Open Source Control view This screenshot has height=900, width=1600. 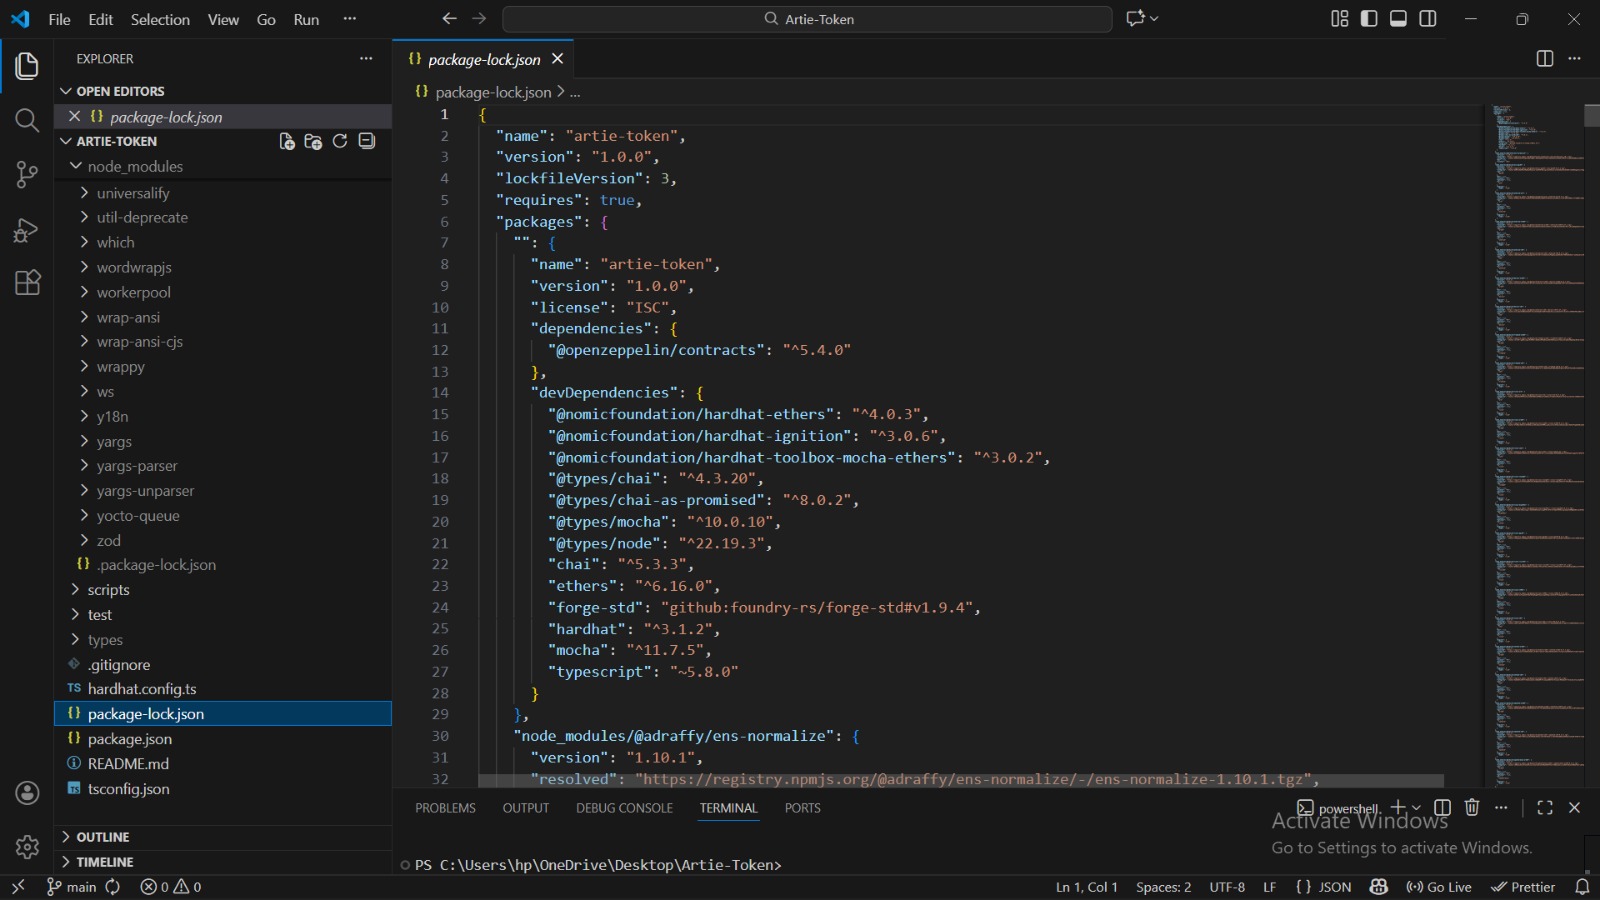point(27,175)
